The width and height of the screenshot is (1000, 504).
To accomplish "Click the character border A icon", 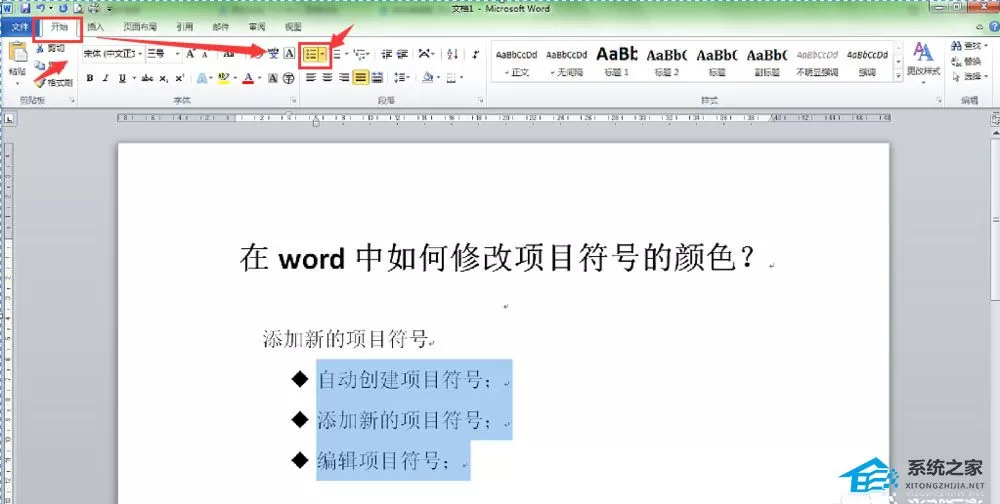I will pyautogui.click(x=288, y=54).
